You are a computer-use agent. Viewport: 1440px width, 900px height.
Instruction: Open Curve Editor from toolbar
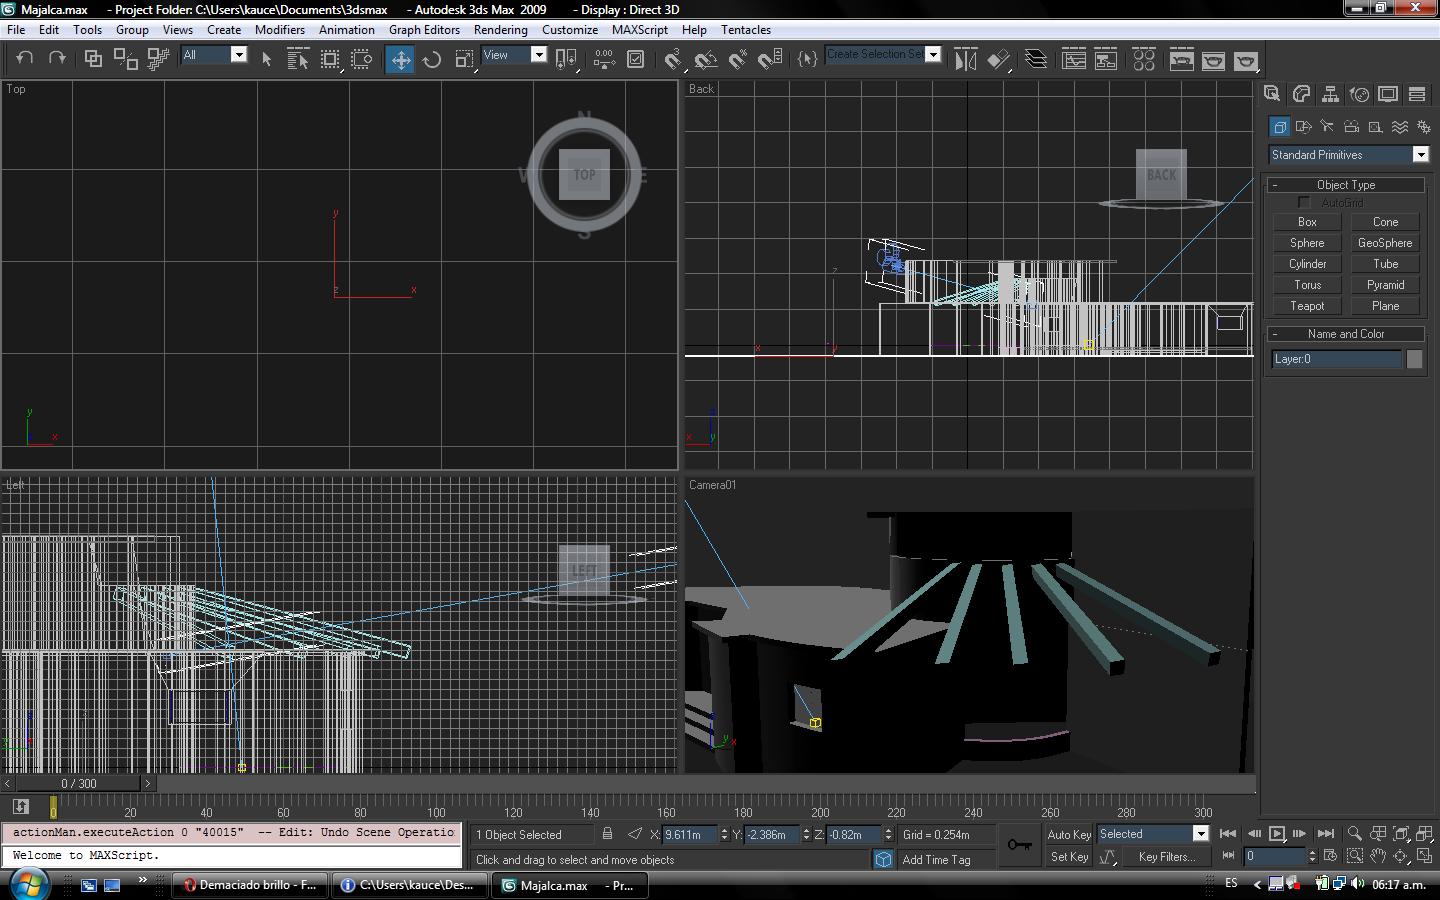(1074, 60)
